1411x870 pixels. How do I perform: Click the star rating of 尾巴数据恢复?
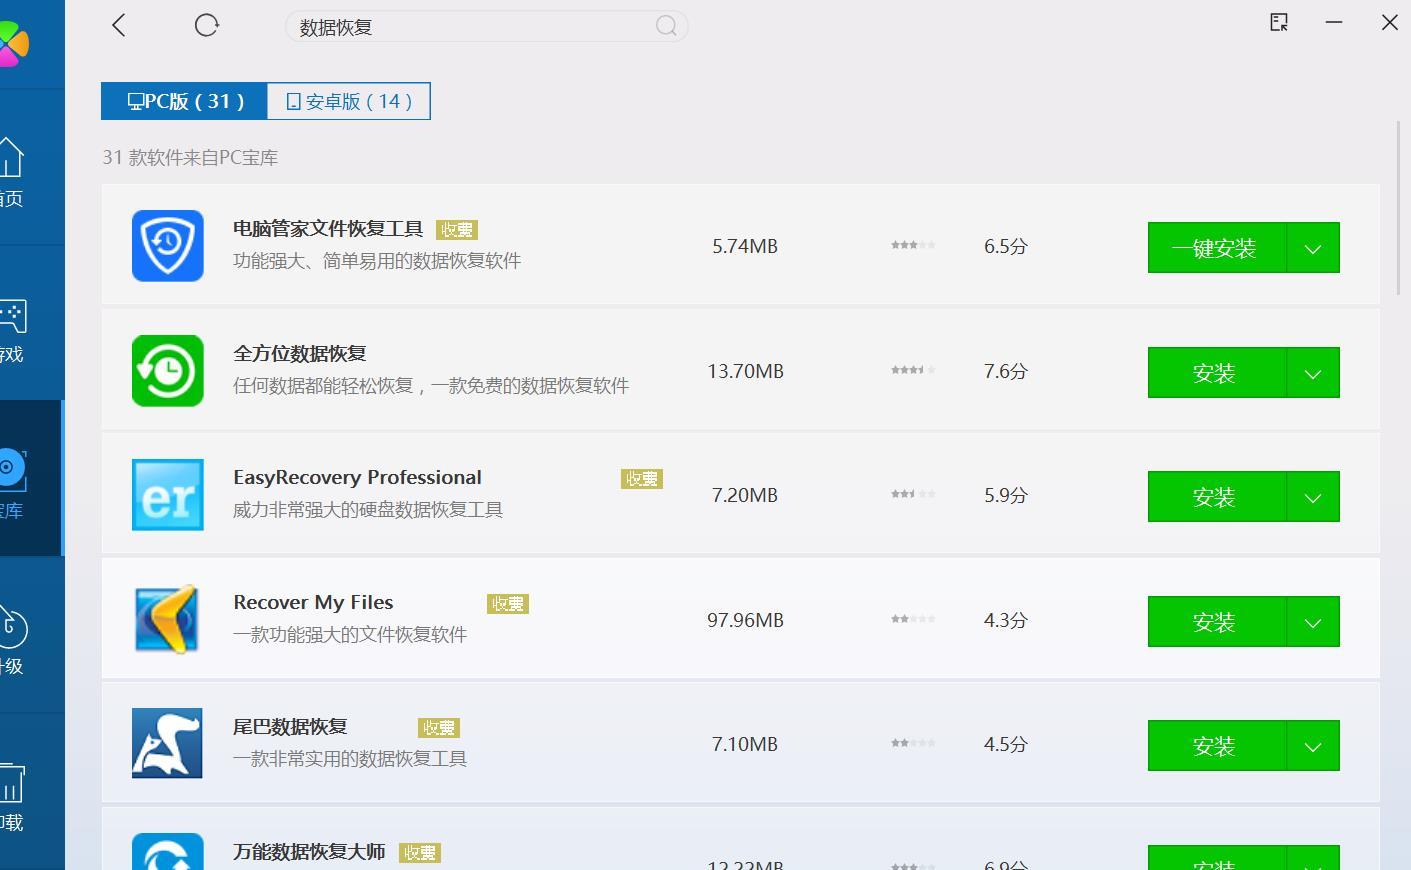coord(913,743)
